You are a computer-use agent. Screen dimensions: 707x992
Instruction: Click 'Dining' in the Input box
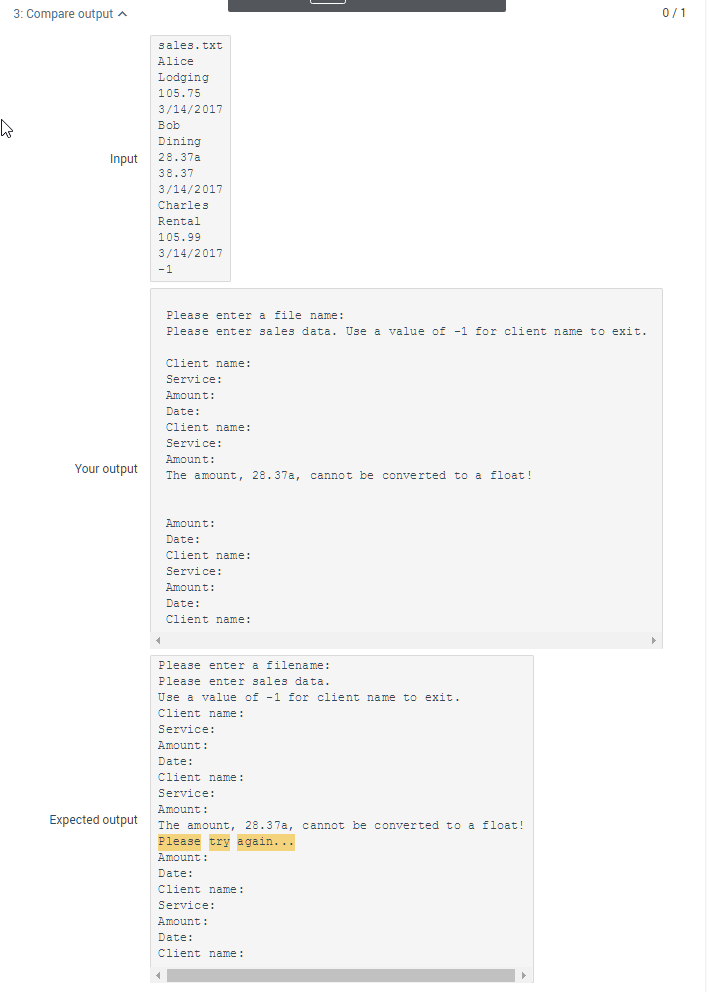[180, 141]
